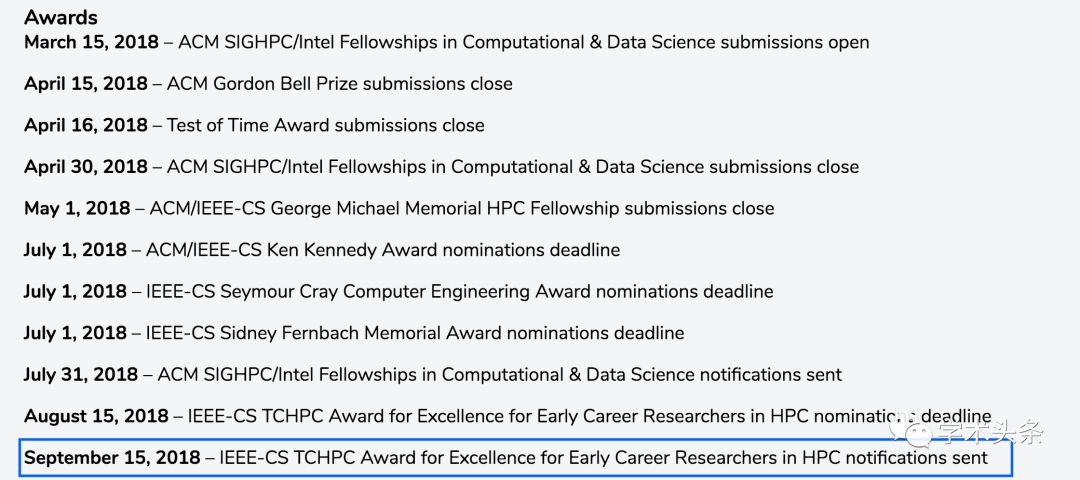Click the Ken Kennedy Award nominations deadline
Image resolution: width=1080 pixels, height=480 pixels.
click(322, 249)
